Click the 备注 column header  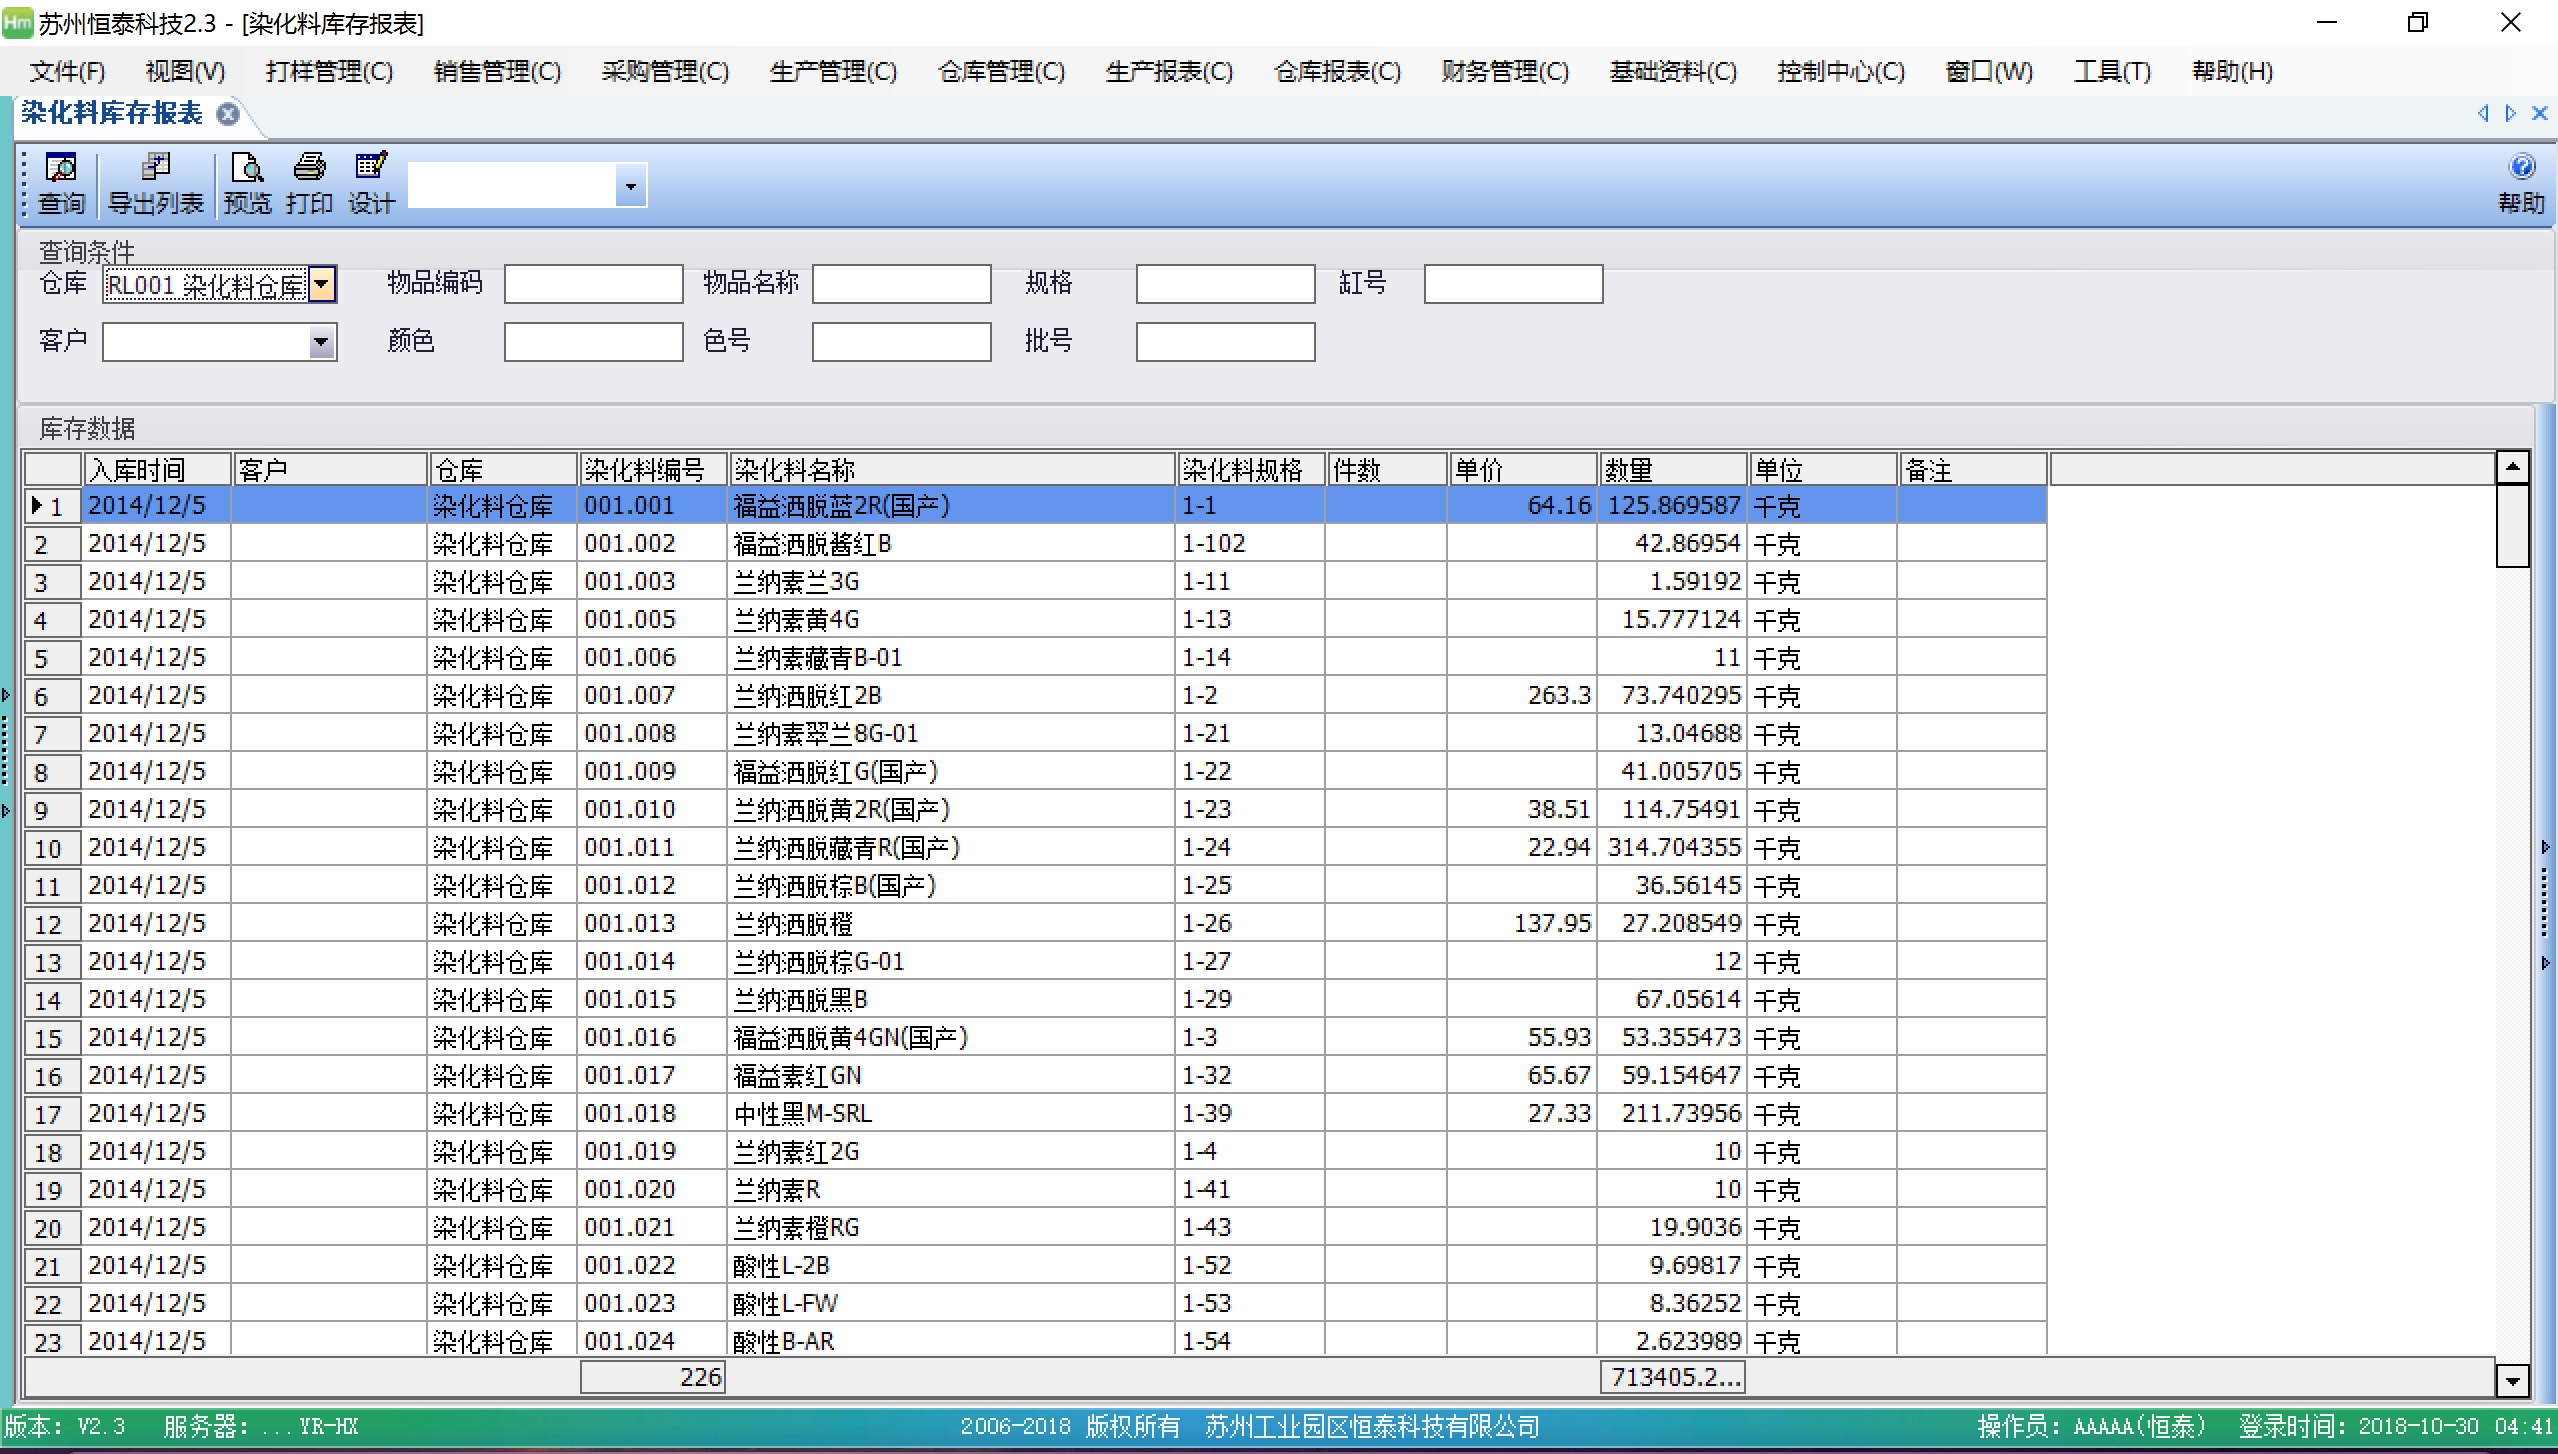pyautogui.click(x=1972, y=469)
